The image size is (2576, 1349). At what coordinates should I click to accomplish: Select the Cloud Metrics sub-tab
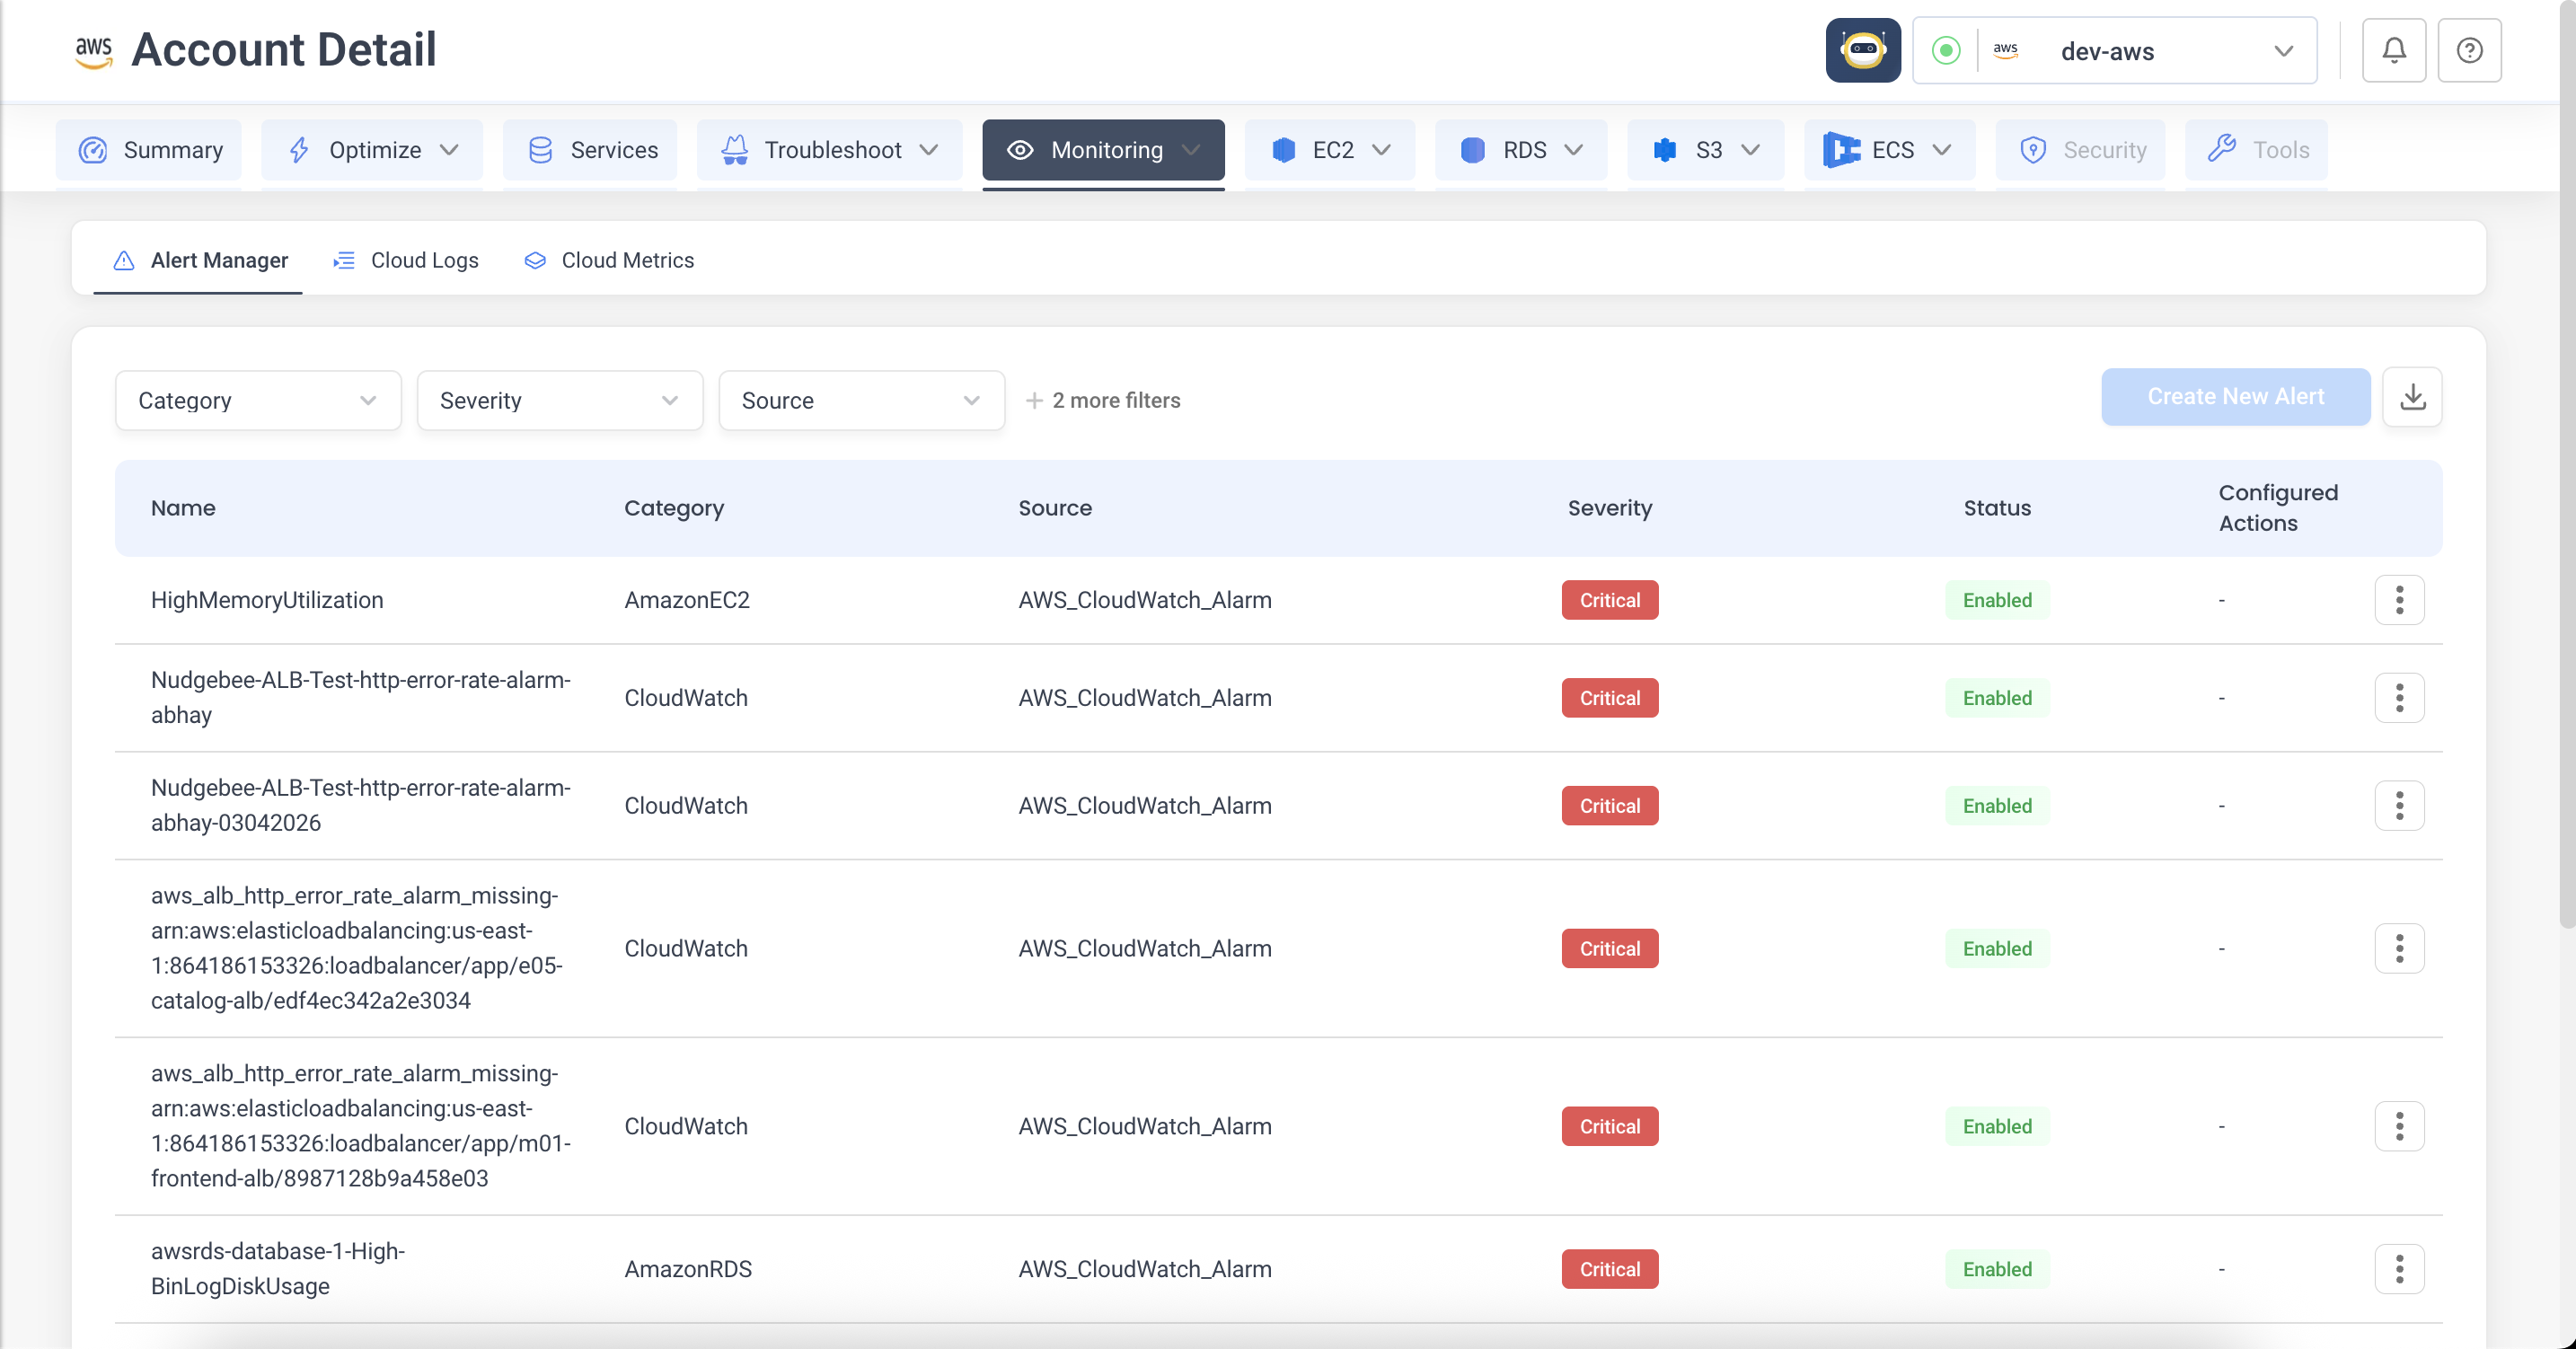click(608, 261)
